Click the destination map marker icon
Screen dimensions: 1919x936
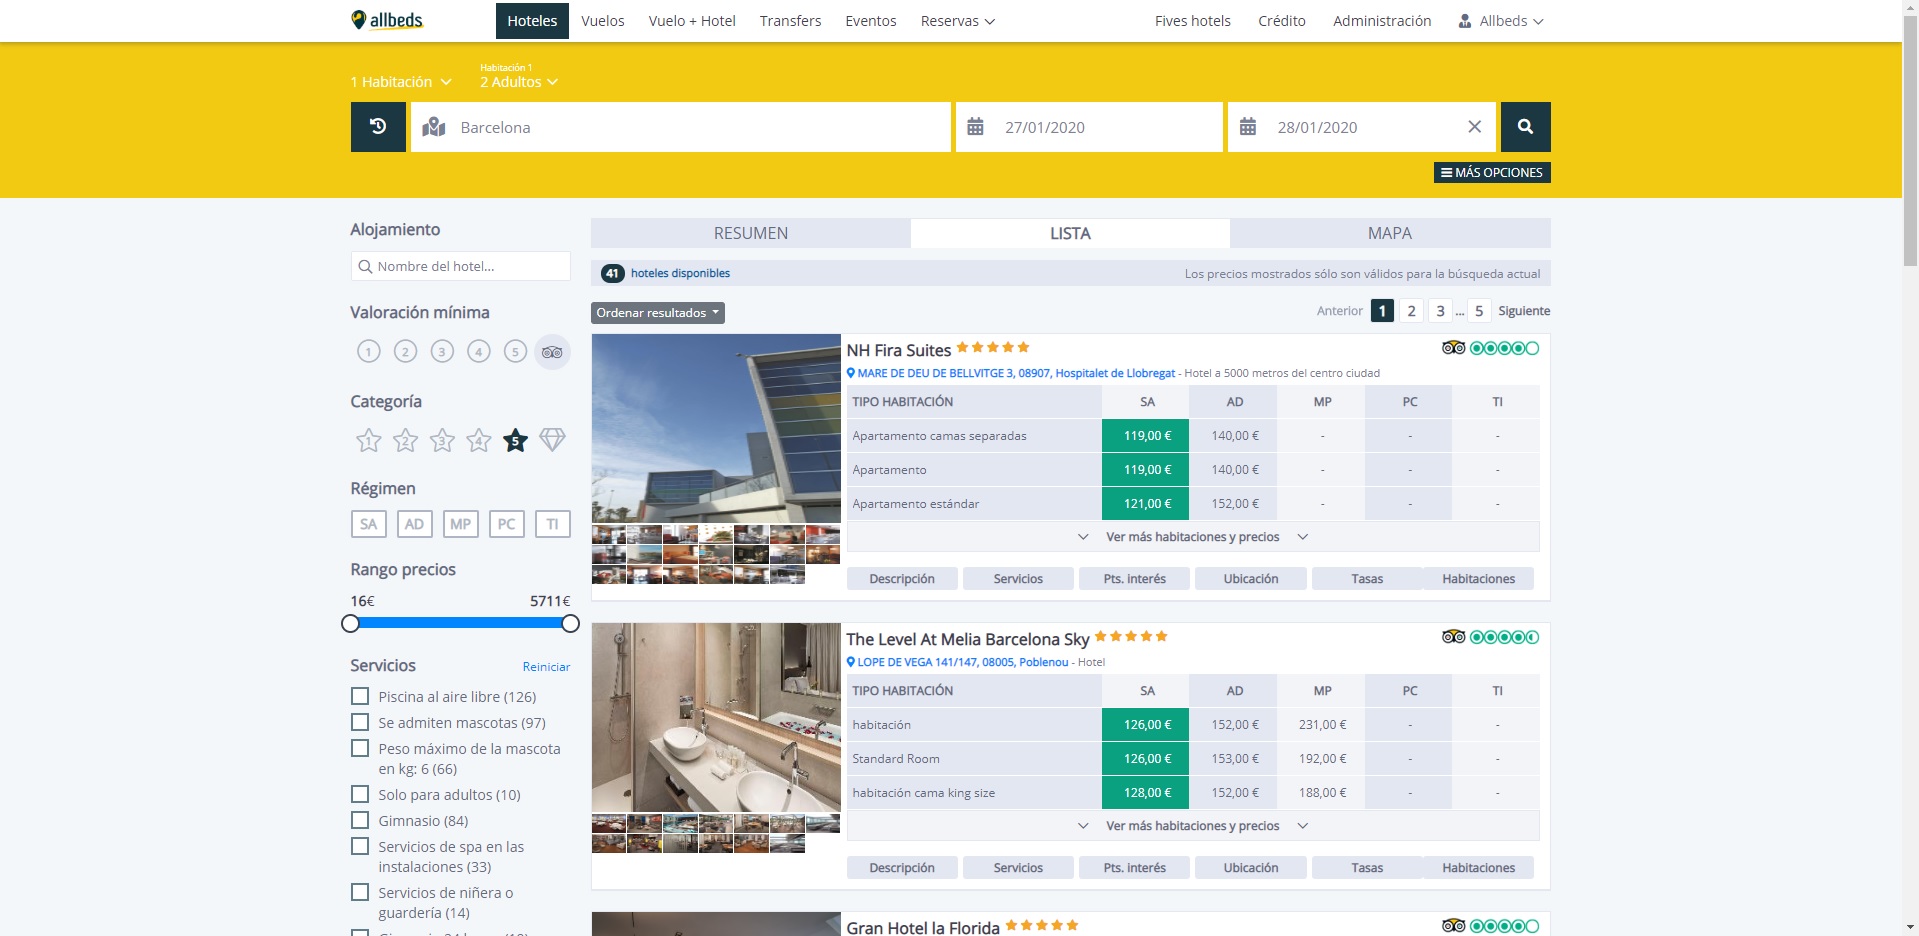434,127
